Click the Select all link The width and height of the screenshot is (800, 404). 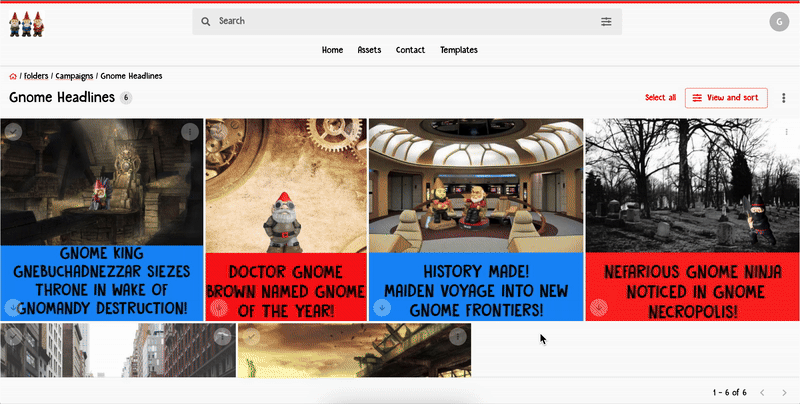[660, 98]
